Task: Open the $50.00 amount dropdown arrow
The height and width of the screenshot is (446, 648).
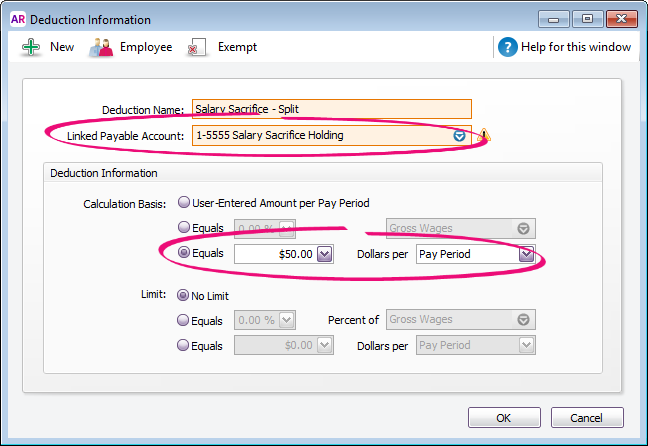Action: [x=324, y=254]
